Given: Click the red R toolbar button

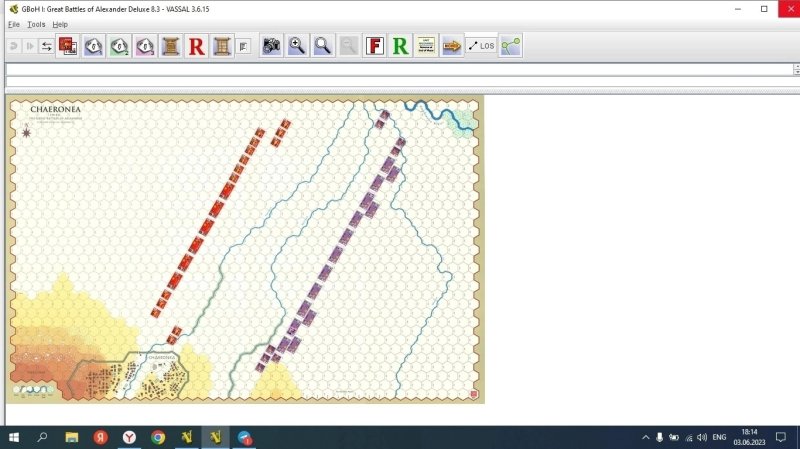Looking at the screenshot, I should [x=196, y=46].
